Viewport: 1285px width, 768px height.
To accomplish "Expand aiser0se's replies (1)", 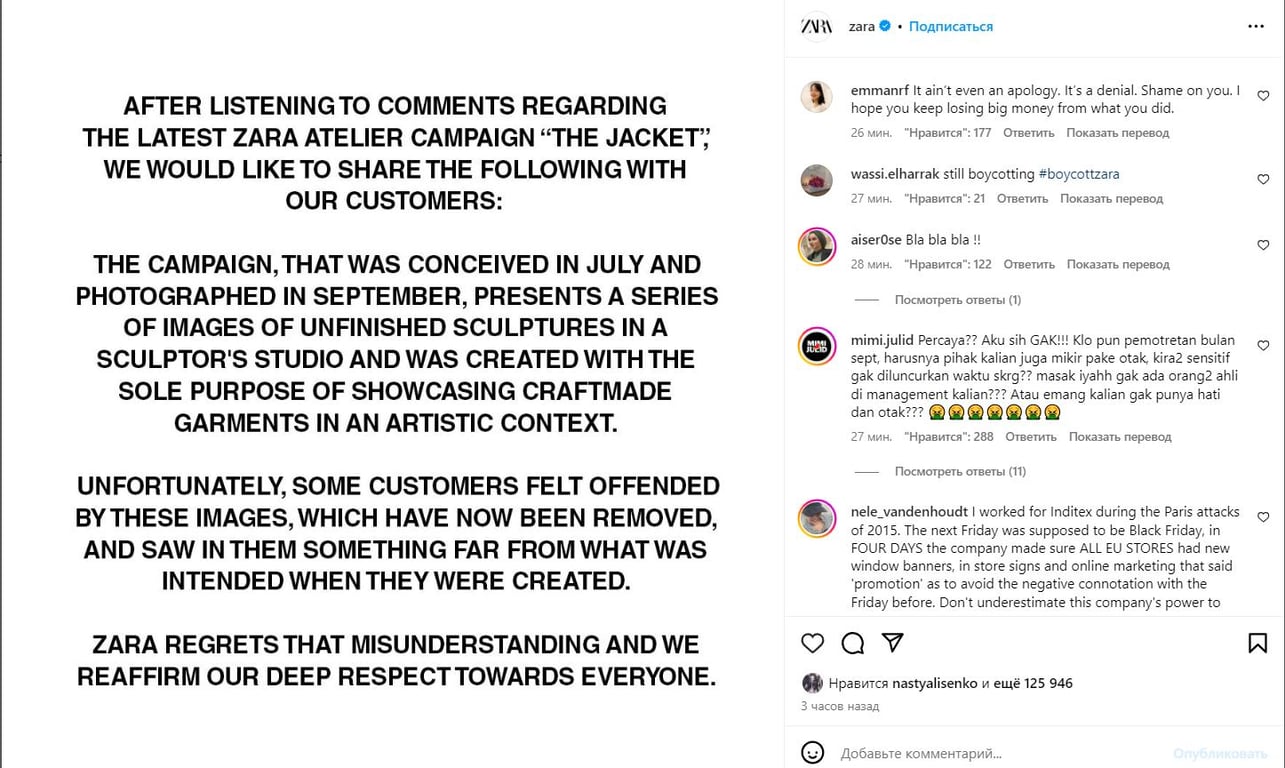I will point(957,300).
